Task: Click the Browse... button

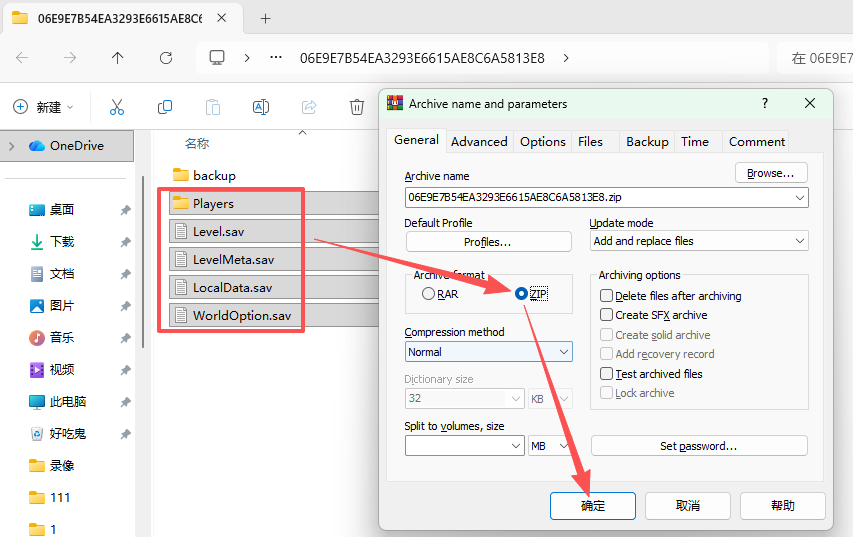Action: click(771, 173)
